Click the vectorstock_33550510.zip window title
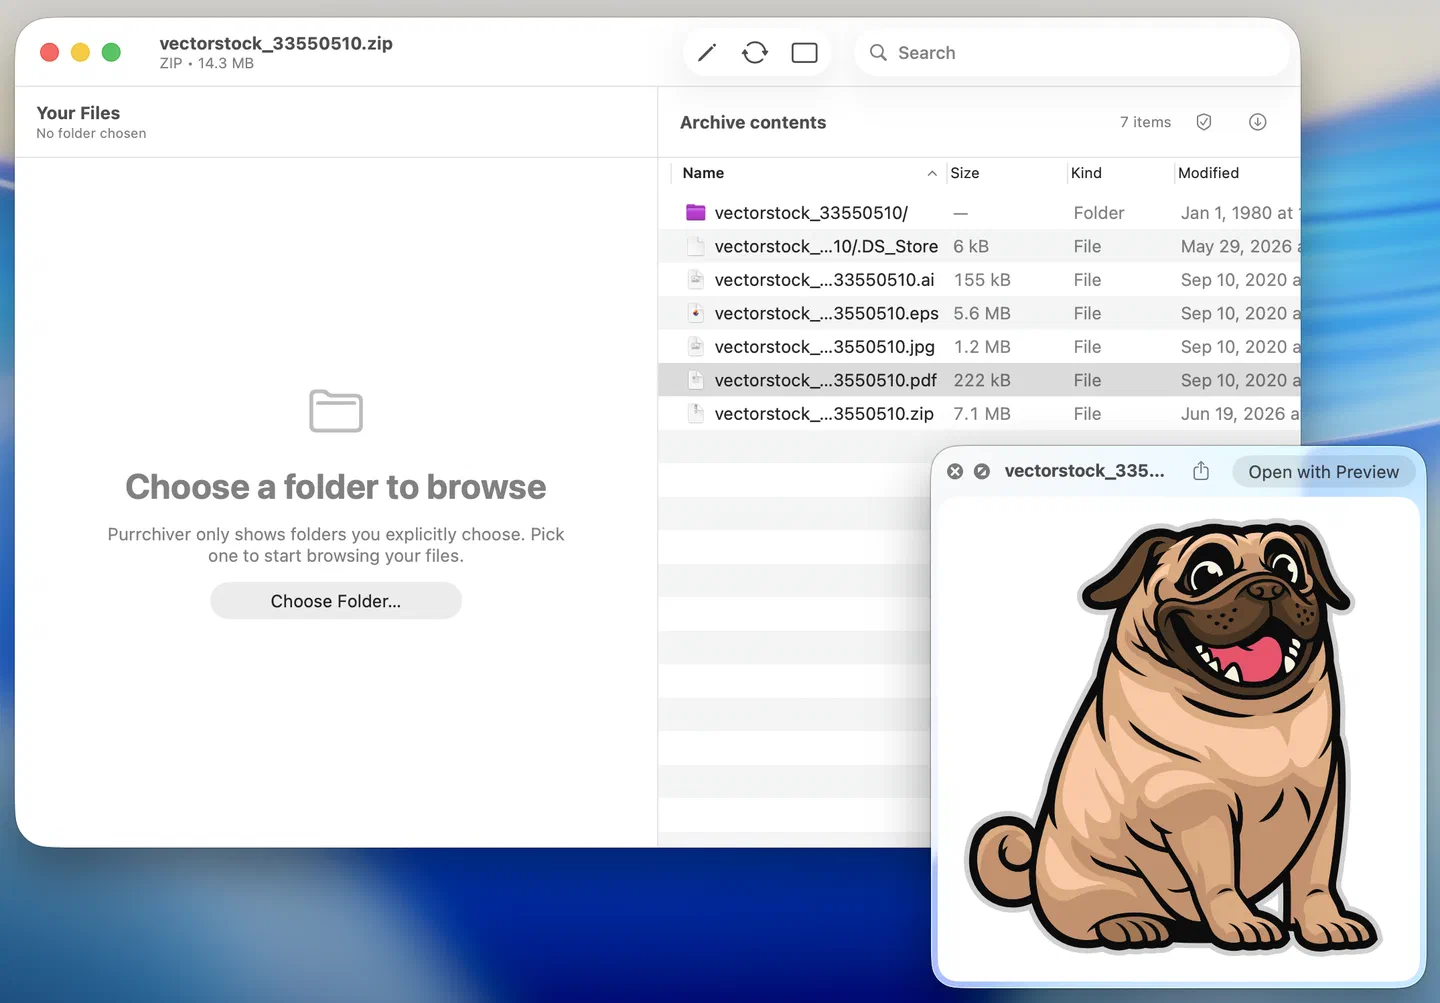 (276, 43)
